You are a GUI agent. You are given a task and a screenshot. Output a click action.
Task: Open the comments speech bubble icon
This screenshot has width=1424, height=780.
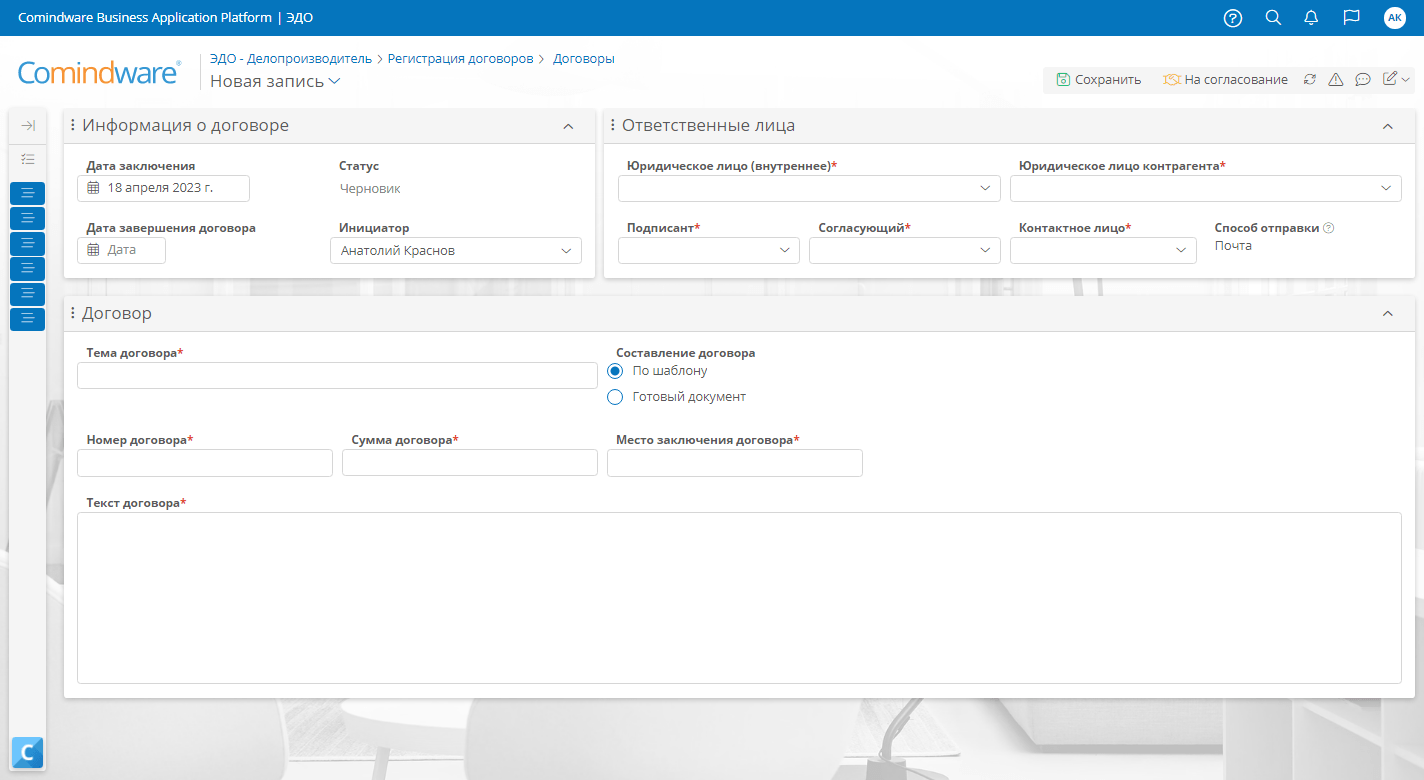1362,80
